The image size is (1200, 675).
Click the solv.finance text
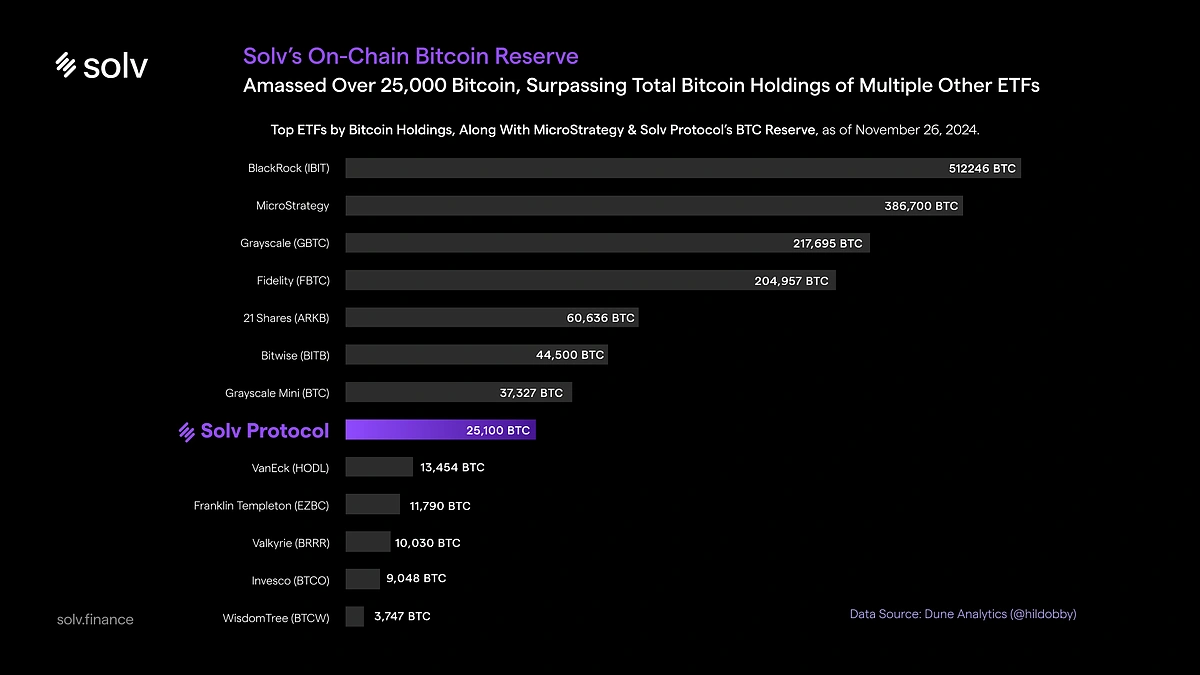(94, 619)
